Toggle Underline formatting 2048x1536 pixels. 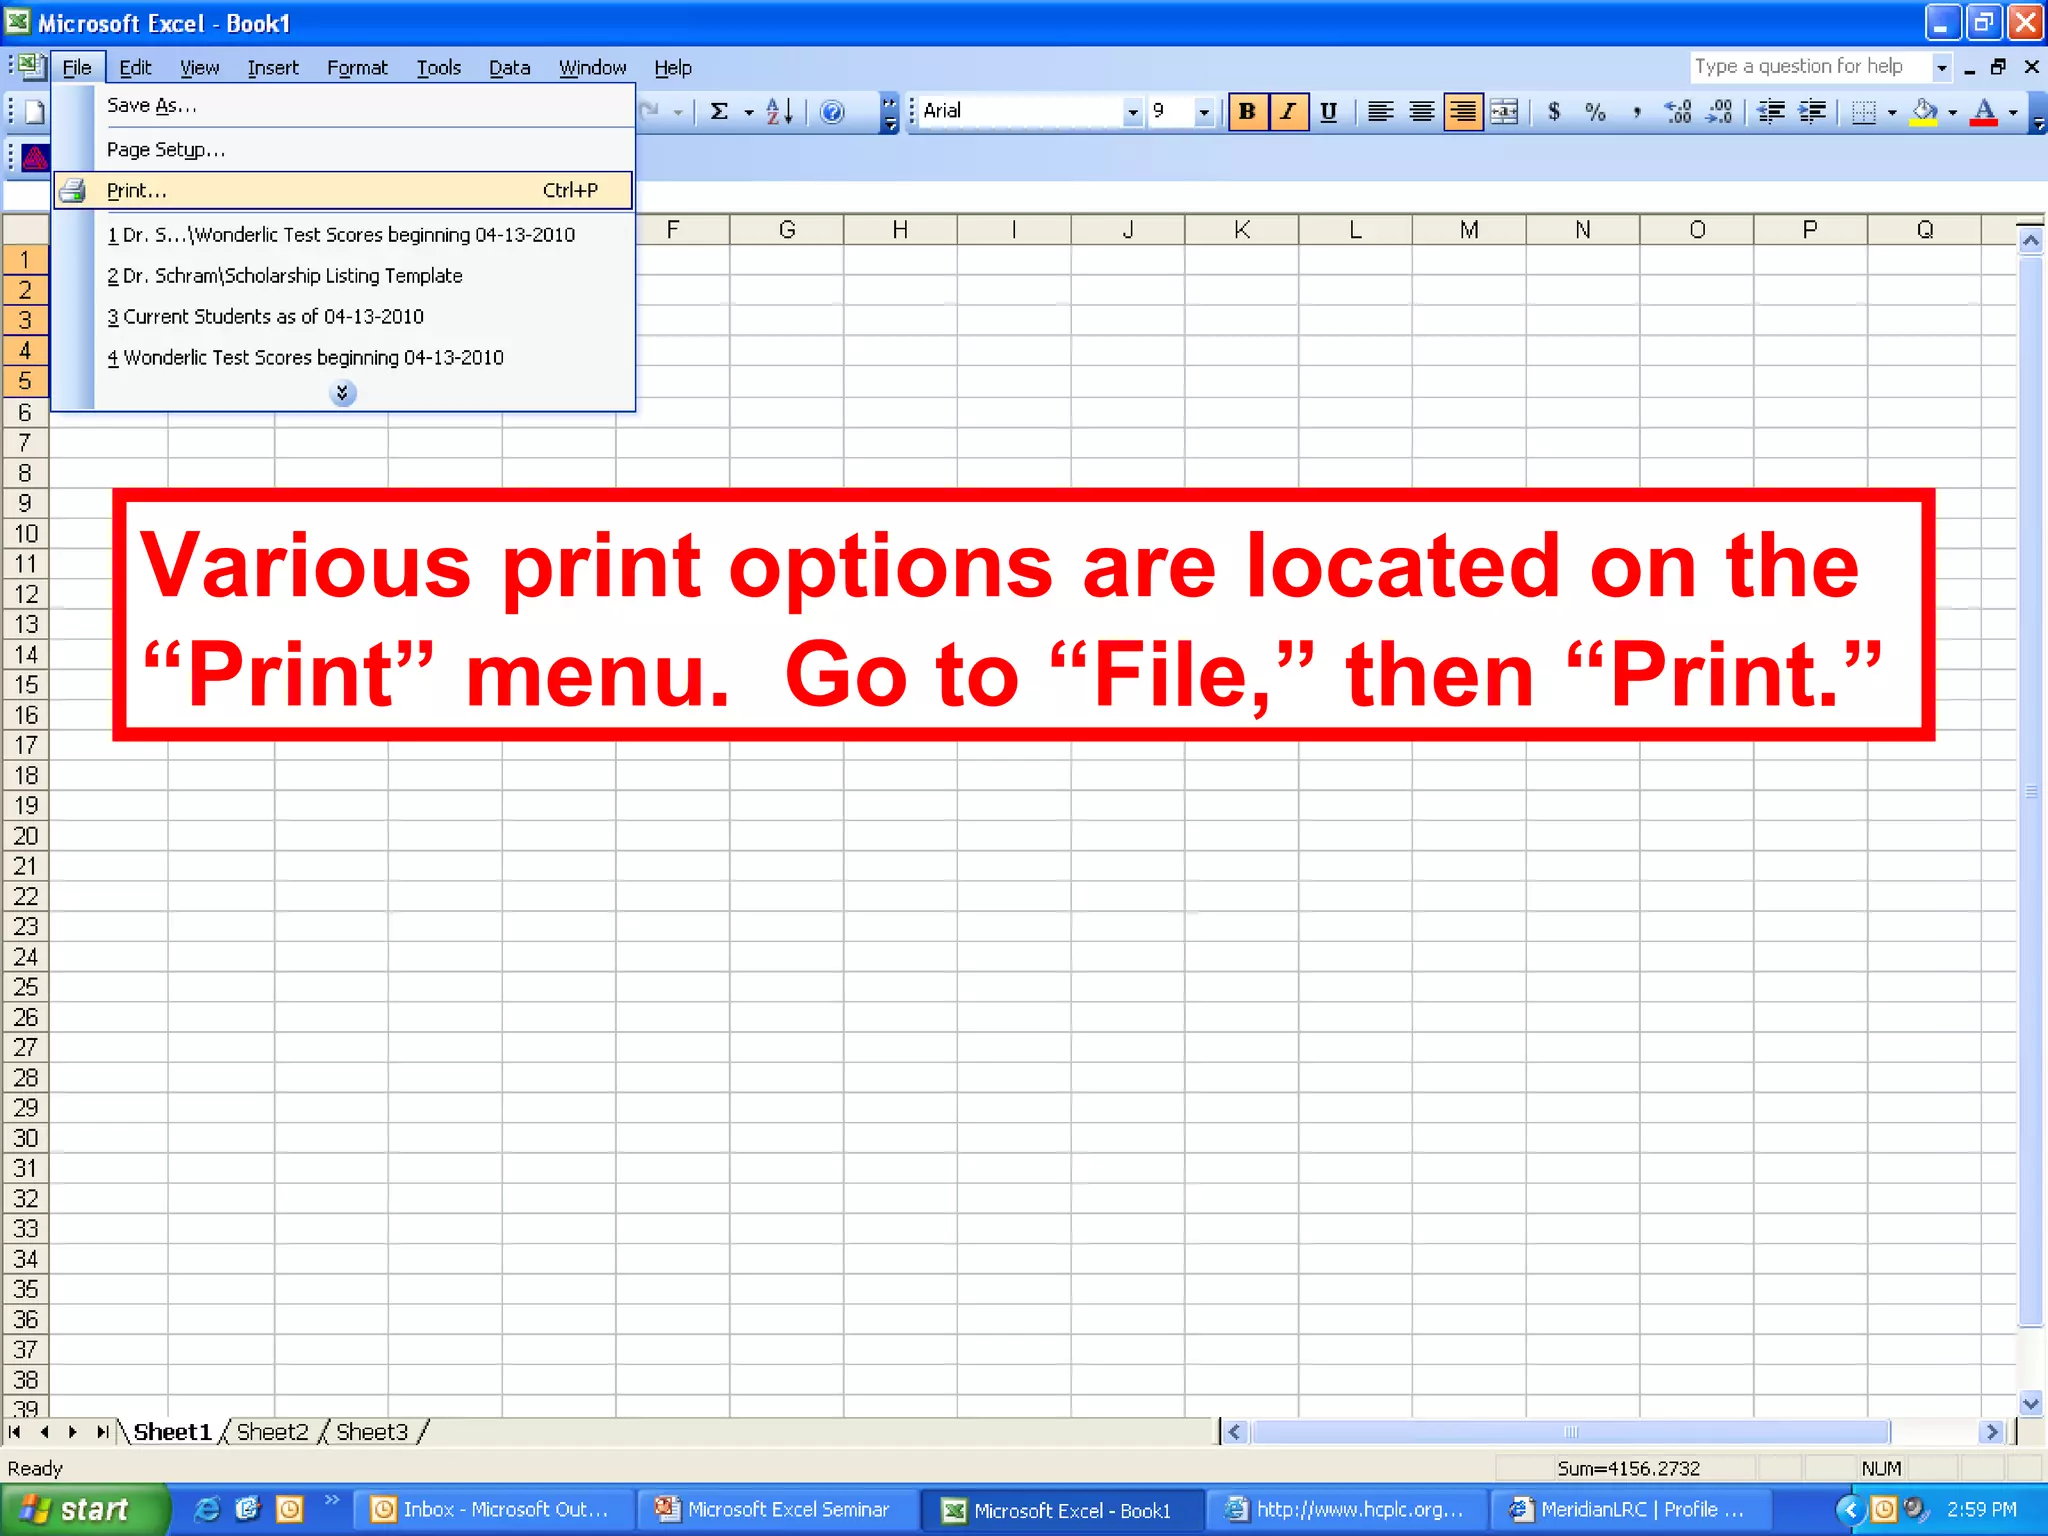pos(1329,111)
